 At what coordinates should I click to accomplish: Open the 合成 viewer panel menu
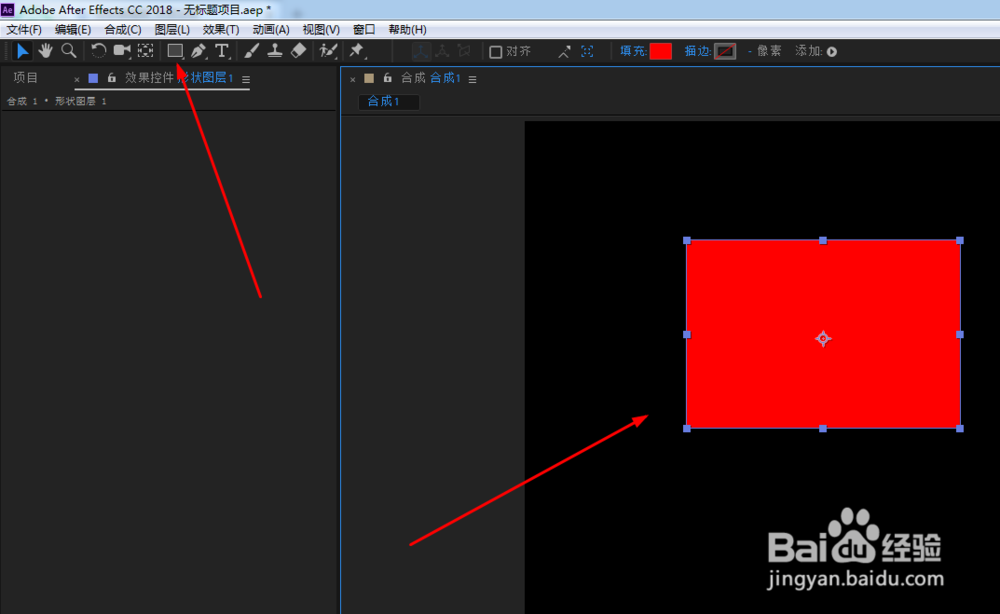tap(473, 79)
